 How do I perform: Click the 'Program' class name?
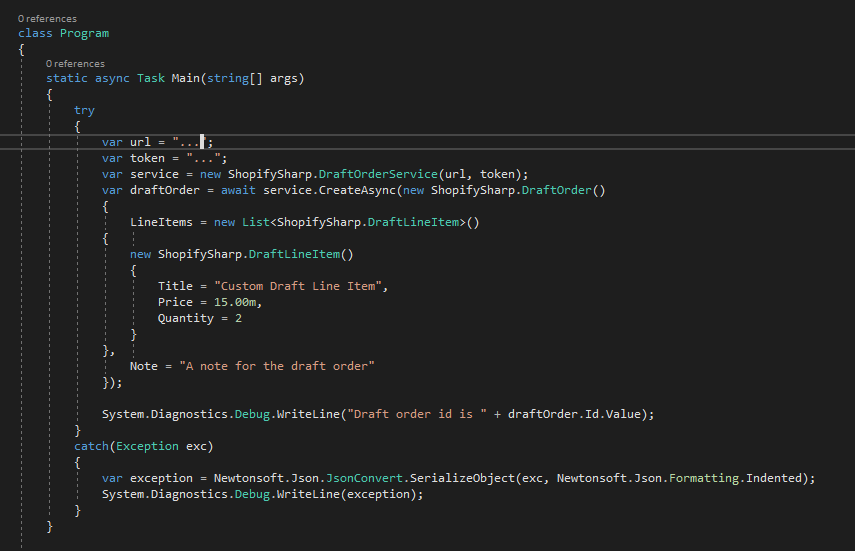pyautogui.click(x=85, y=33)
